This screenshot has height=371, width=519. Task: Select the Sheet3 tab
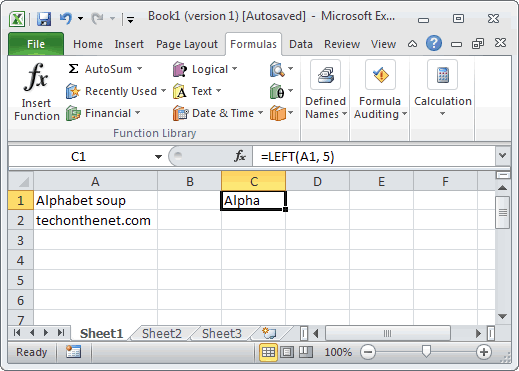point(222,333)
